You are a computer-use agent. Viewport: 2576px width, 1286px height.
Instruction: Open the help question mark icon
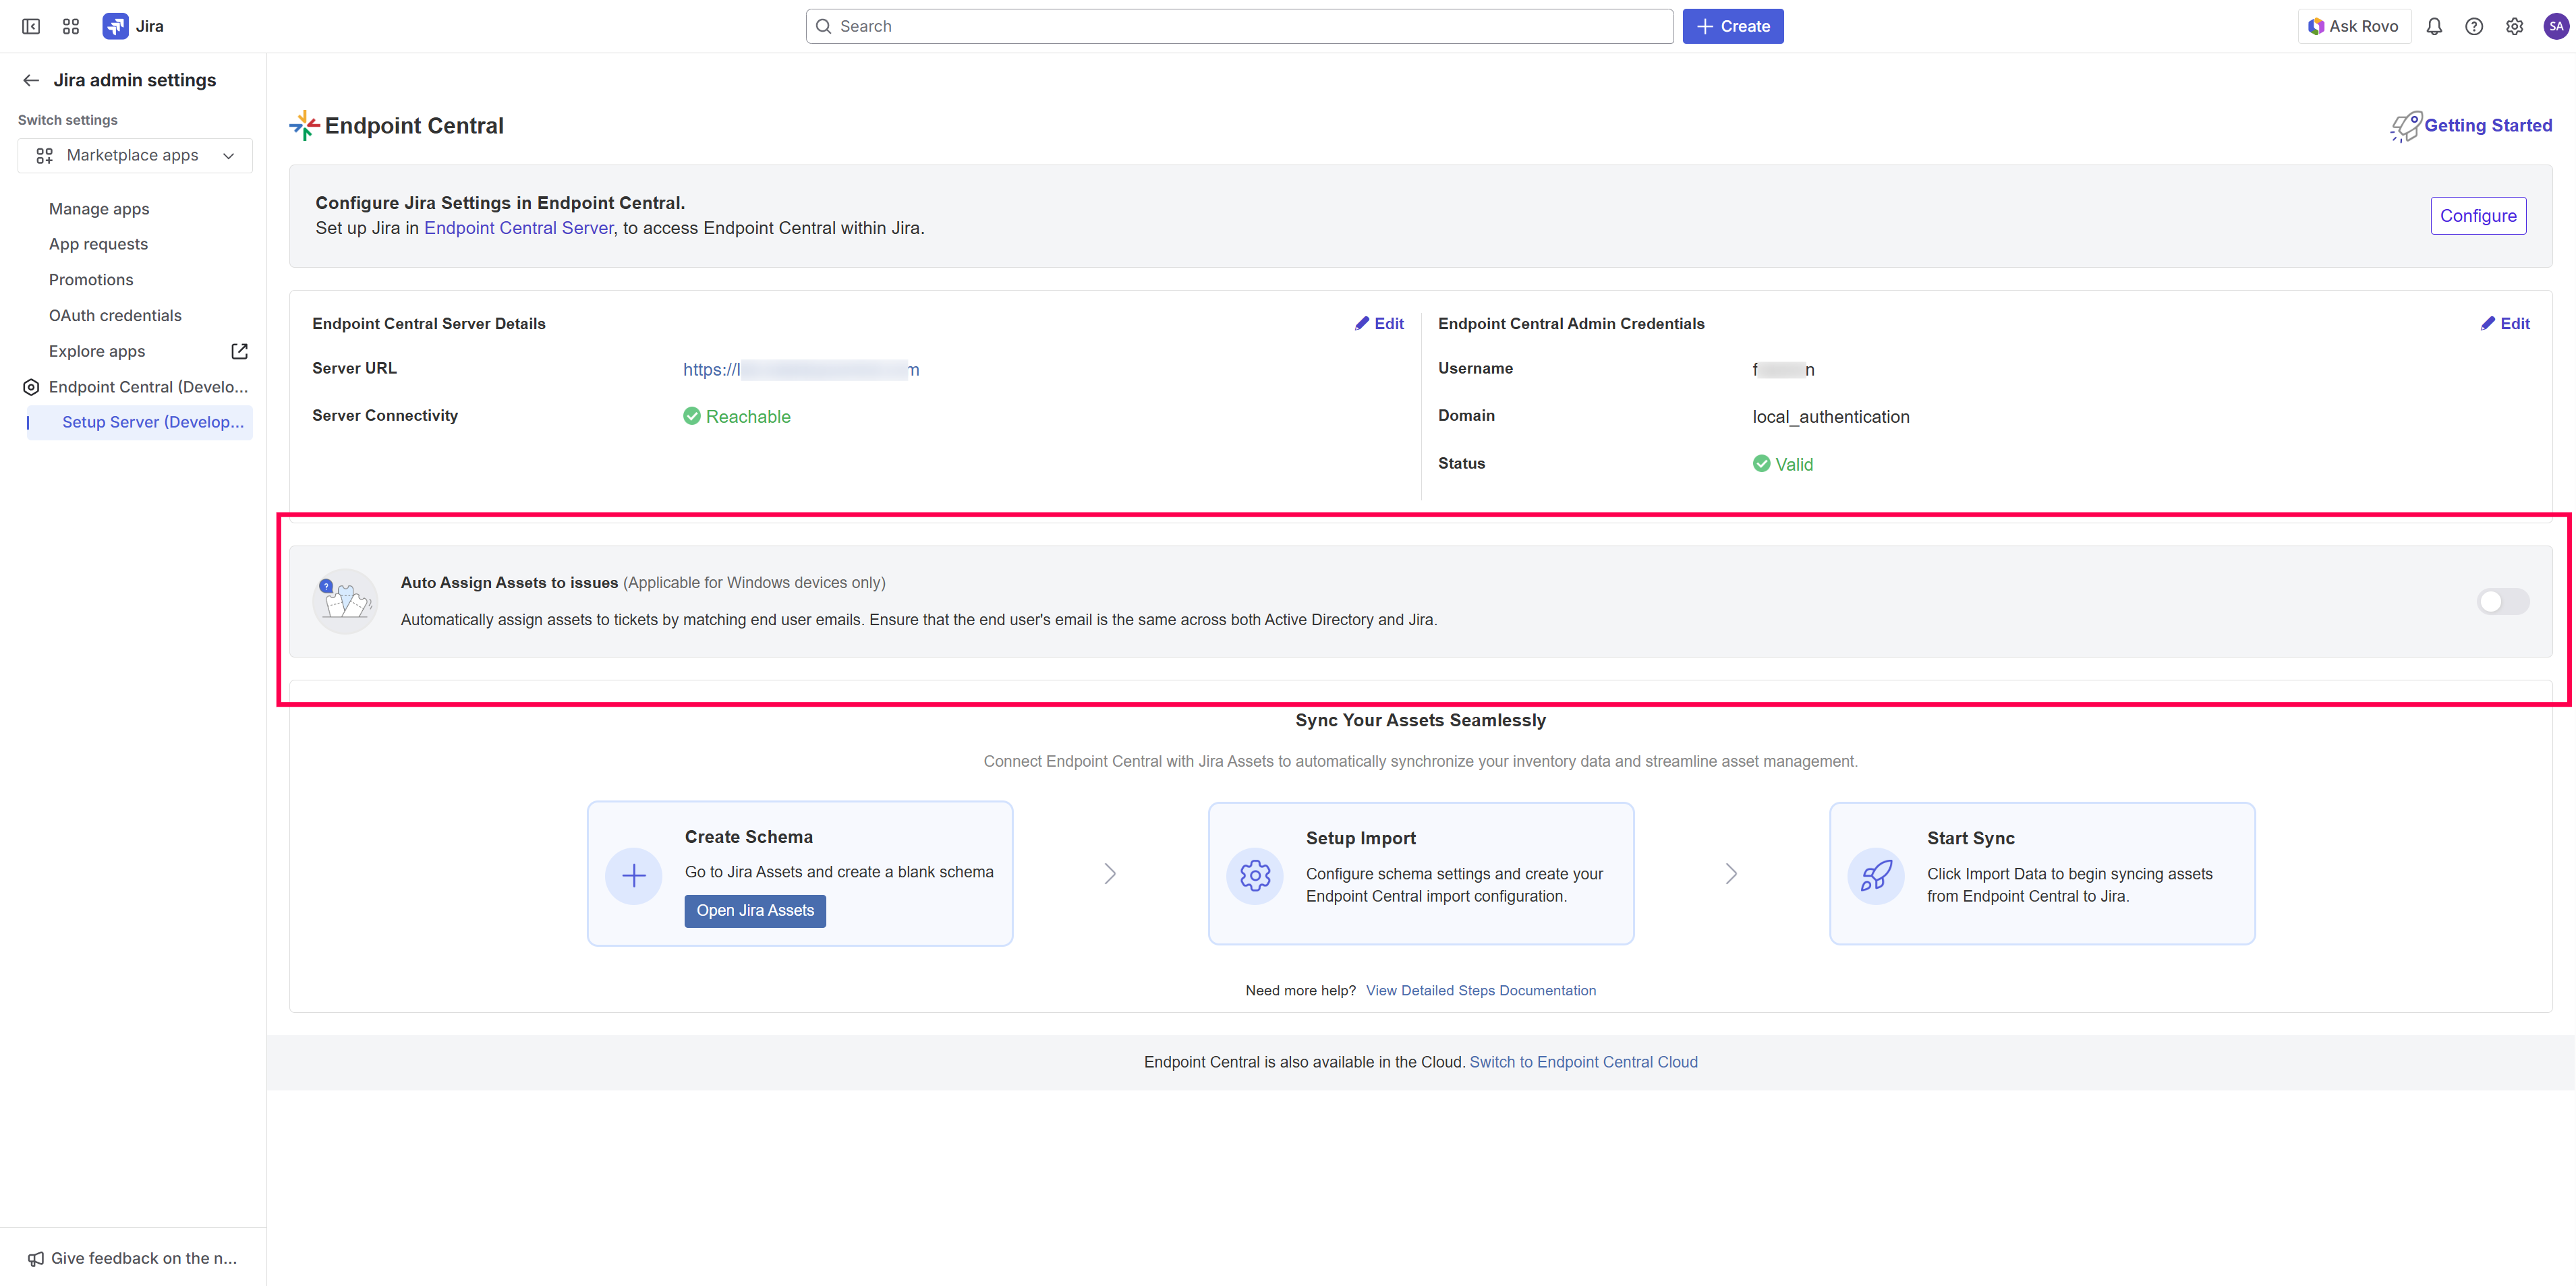(2474, 26)
